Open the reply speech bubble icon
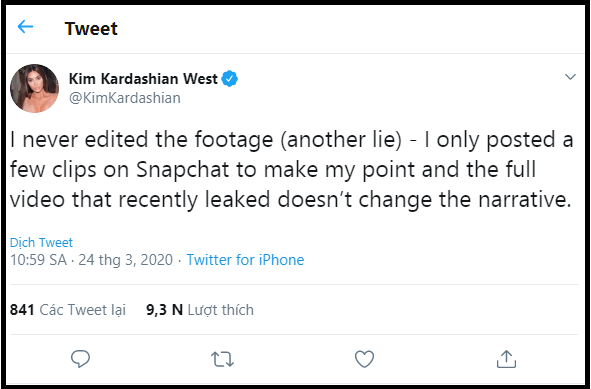This screenshot has height=389, width=591. [x=80, y=358]
